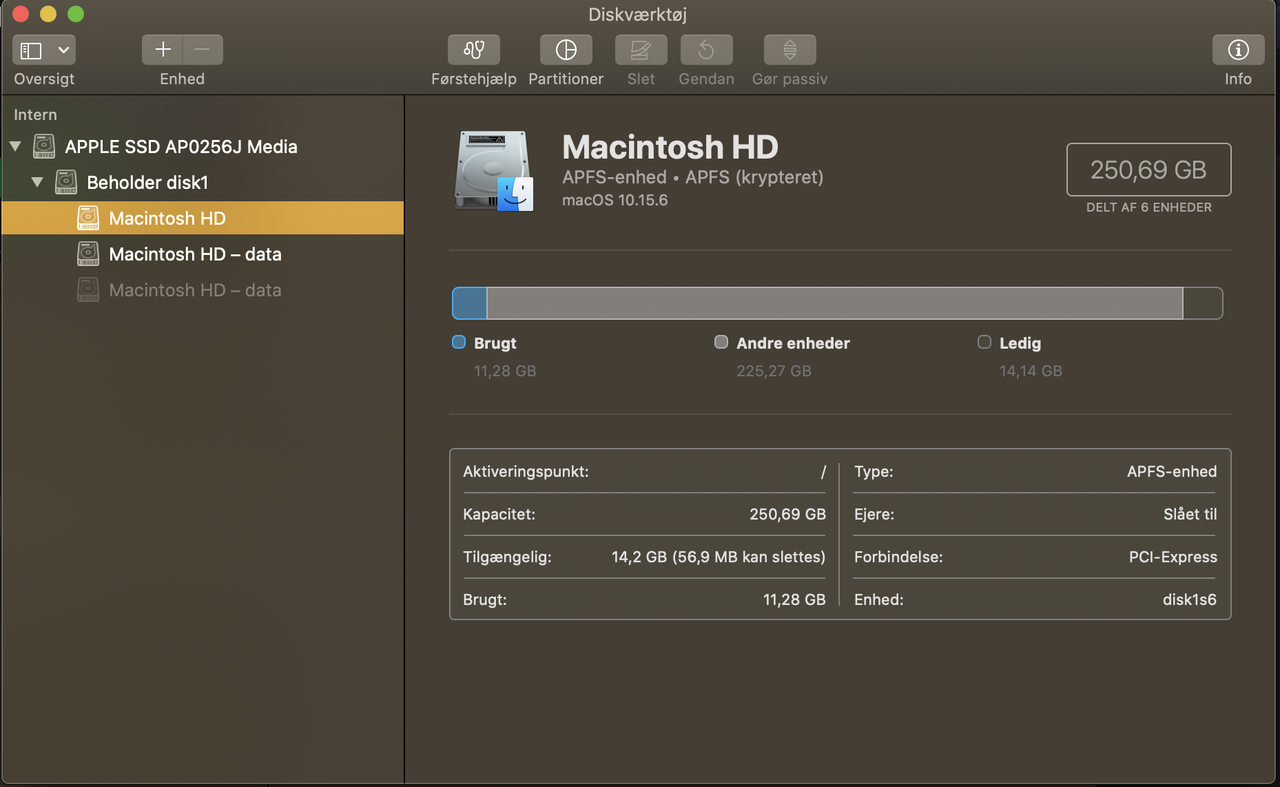Collapse the Beholder disk1 disclosure triangle
The image size is (1280, 787).
coord(37,183)
